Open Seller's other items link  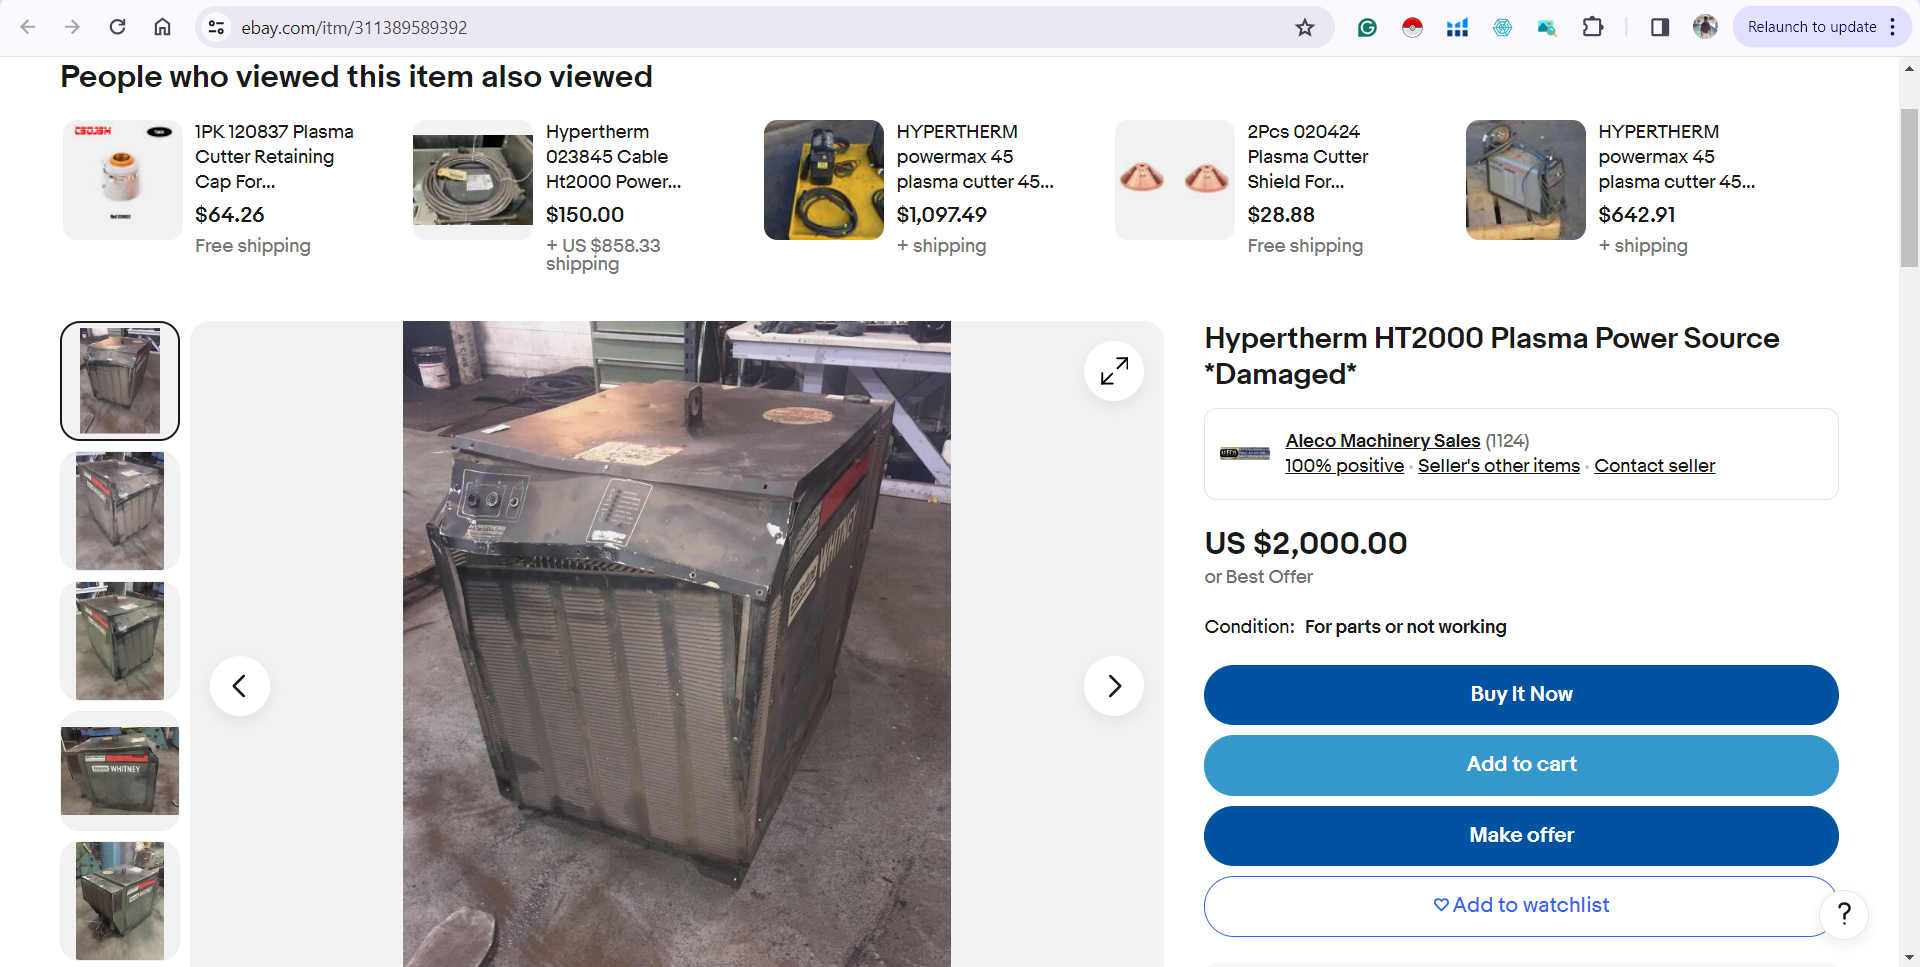pos(1498,466)
